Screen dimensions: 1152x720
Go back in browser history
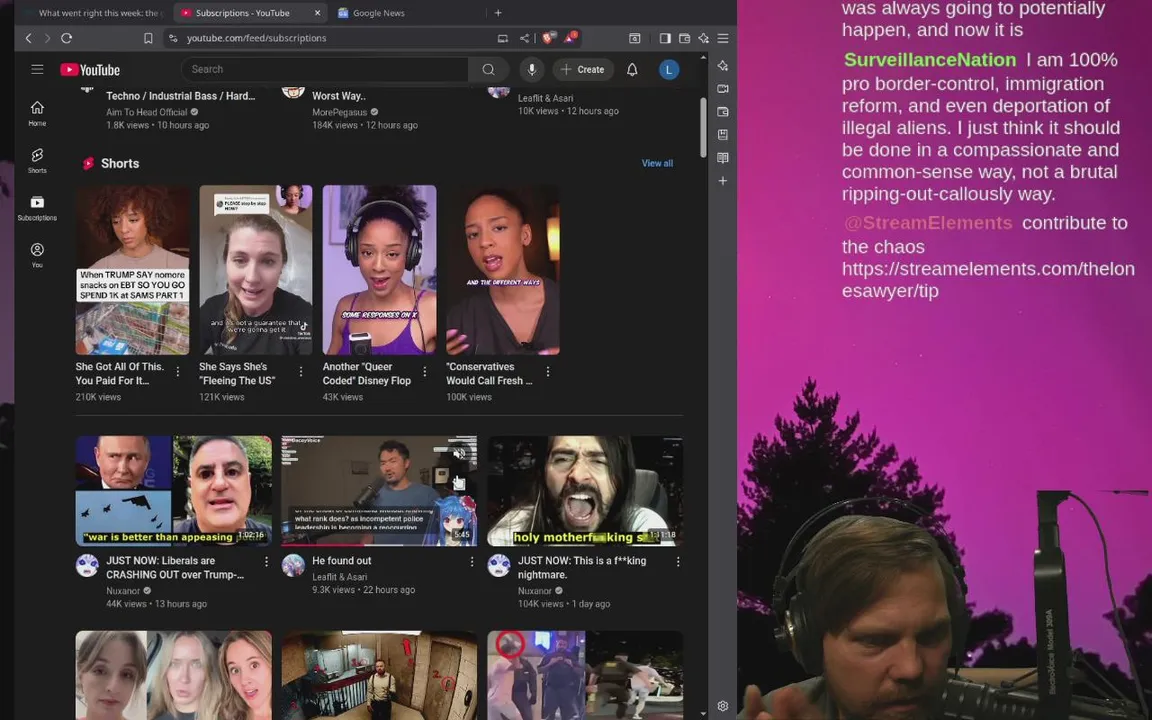click(29, 38)
